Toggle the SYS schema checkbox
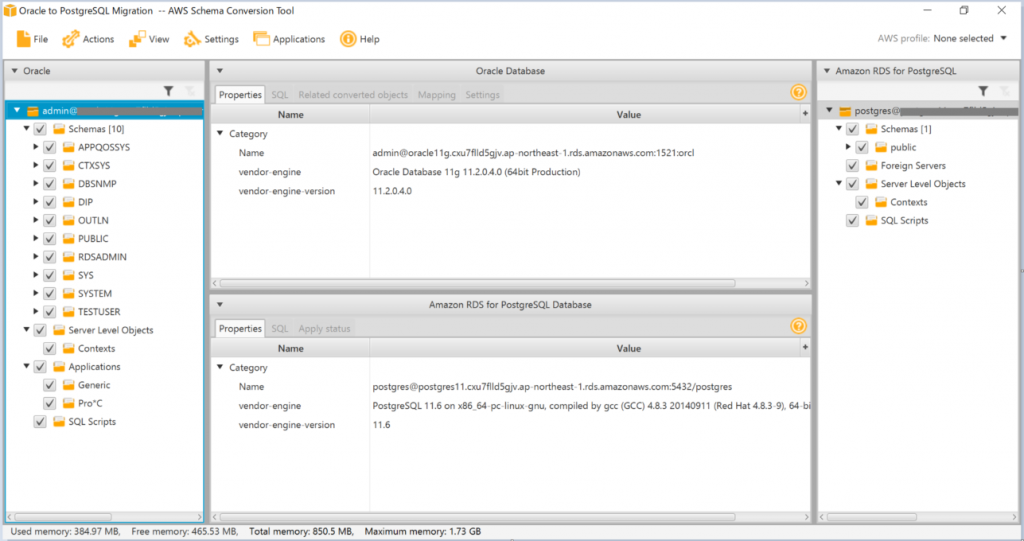Screen dimensions: 1024x541 pyautogui.click(x=50, y=275)
